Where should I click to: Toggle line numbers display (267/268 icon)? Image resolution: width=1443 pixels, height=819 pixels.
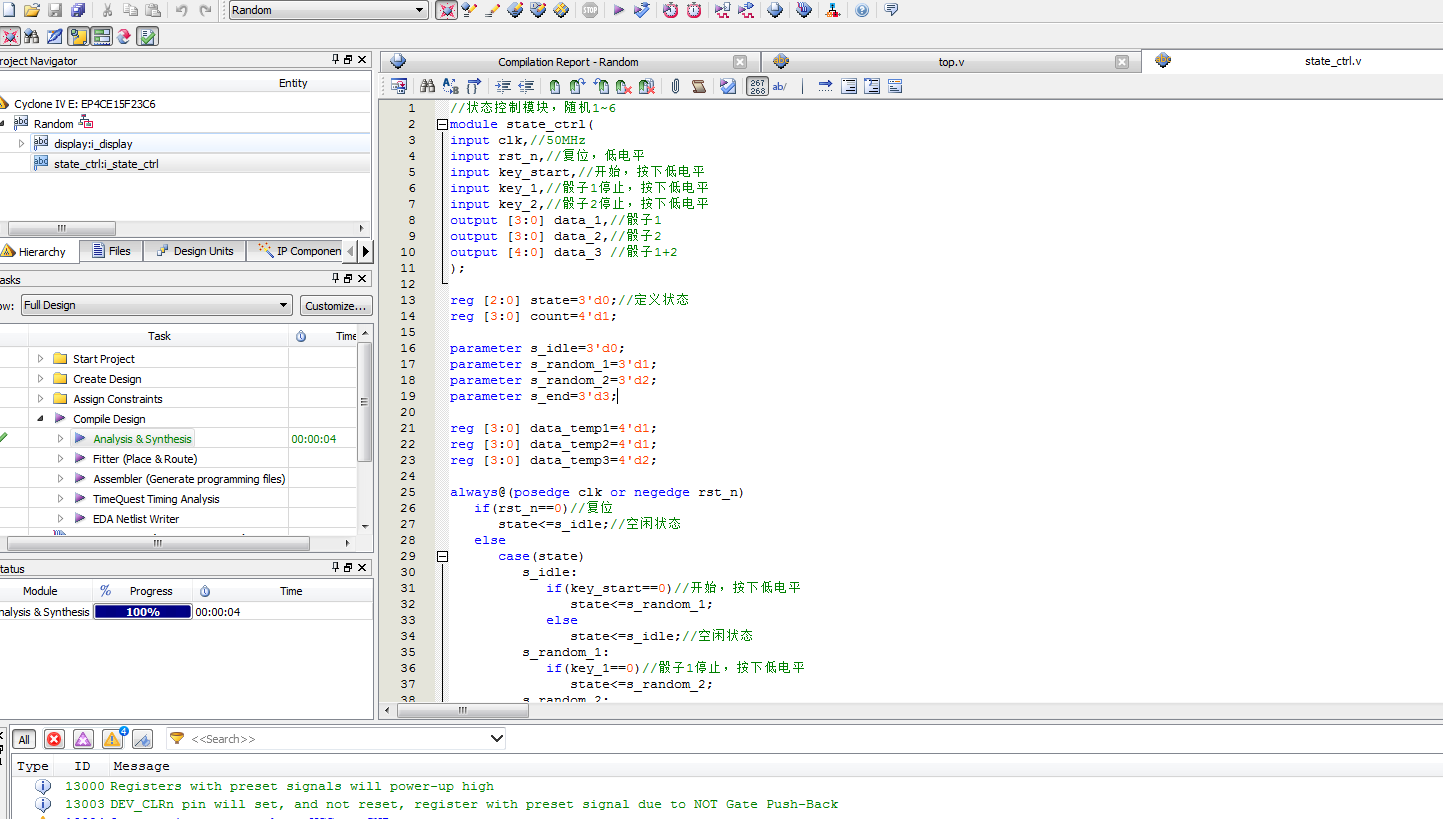click(758, 86)
